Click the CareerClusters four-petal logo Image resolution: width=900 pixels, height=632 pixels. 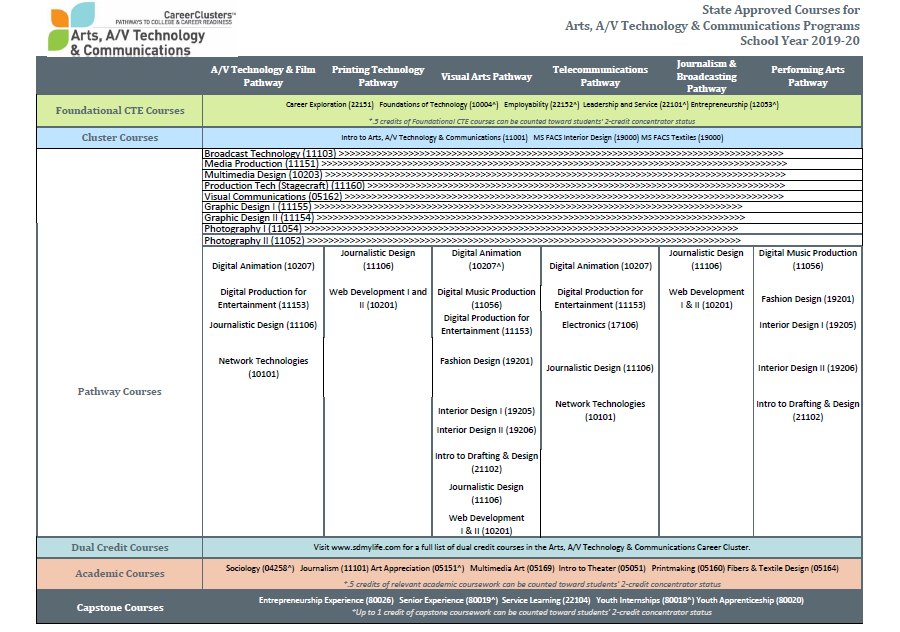(70, 27)
